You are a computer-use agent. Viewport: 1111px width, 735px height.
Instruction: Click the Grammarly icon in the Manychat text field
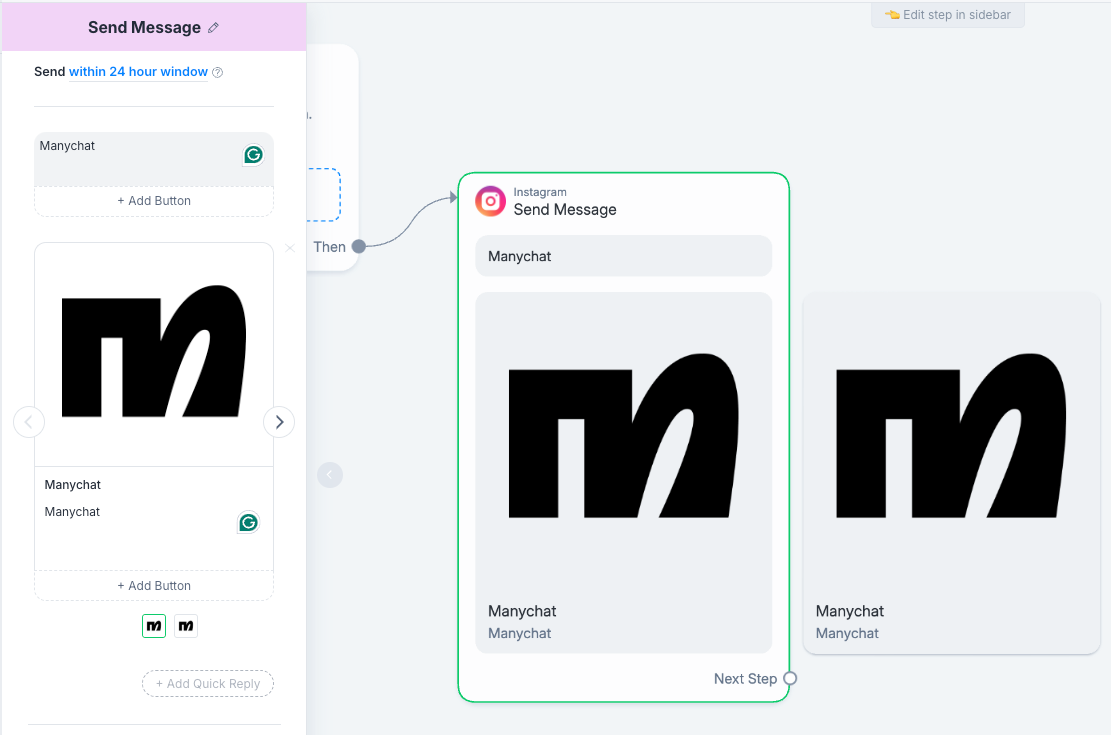click(x=253, y=155)
